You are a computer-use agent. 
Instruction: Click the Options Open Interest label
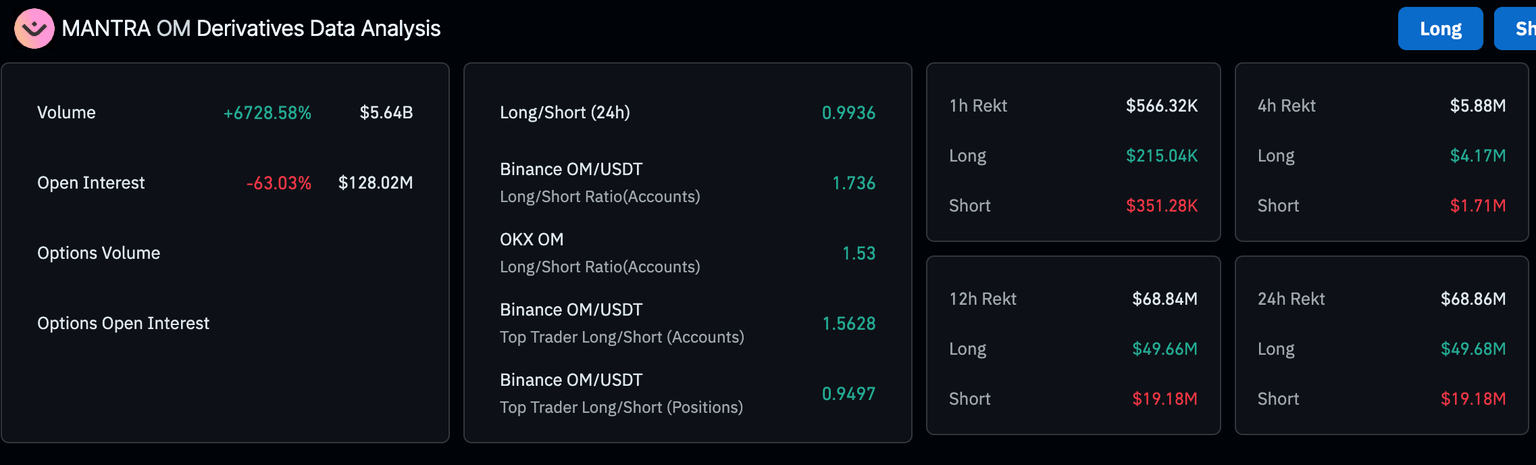(x=123, y=323)
